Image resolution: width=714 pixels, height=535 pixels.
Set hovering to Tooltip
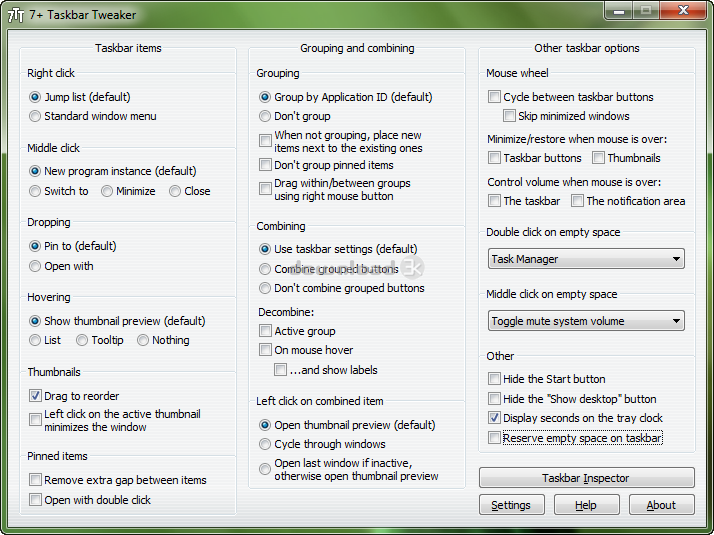pyautogui.click(x=82, y=340)
